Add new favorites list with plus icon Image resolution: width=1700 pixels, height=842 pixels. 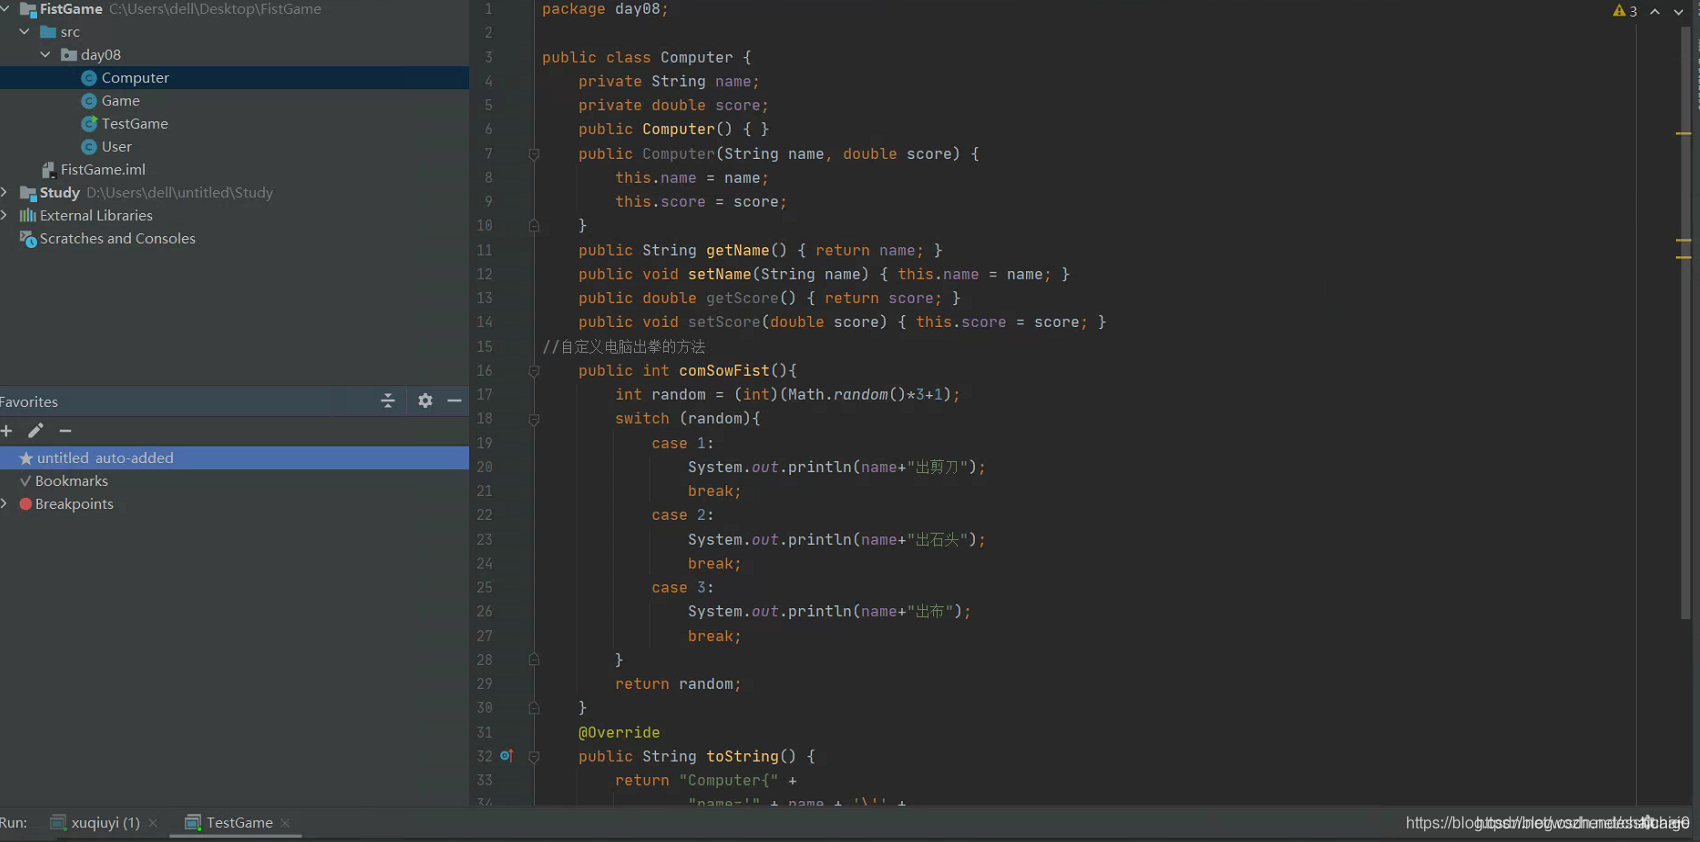7,431
